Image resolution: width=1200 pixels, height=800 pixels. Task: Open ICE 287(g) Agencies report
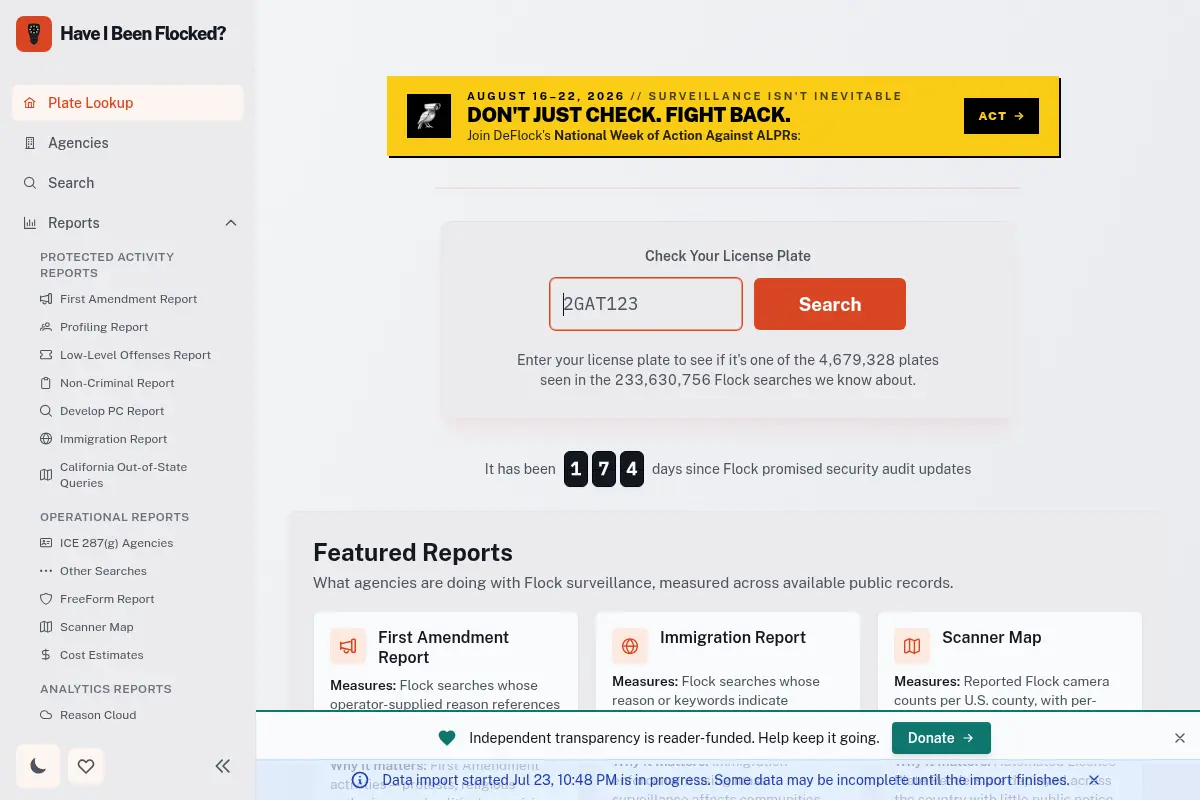coord(116,543)
